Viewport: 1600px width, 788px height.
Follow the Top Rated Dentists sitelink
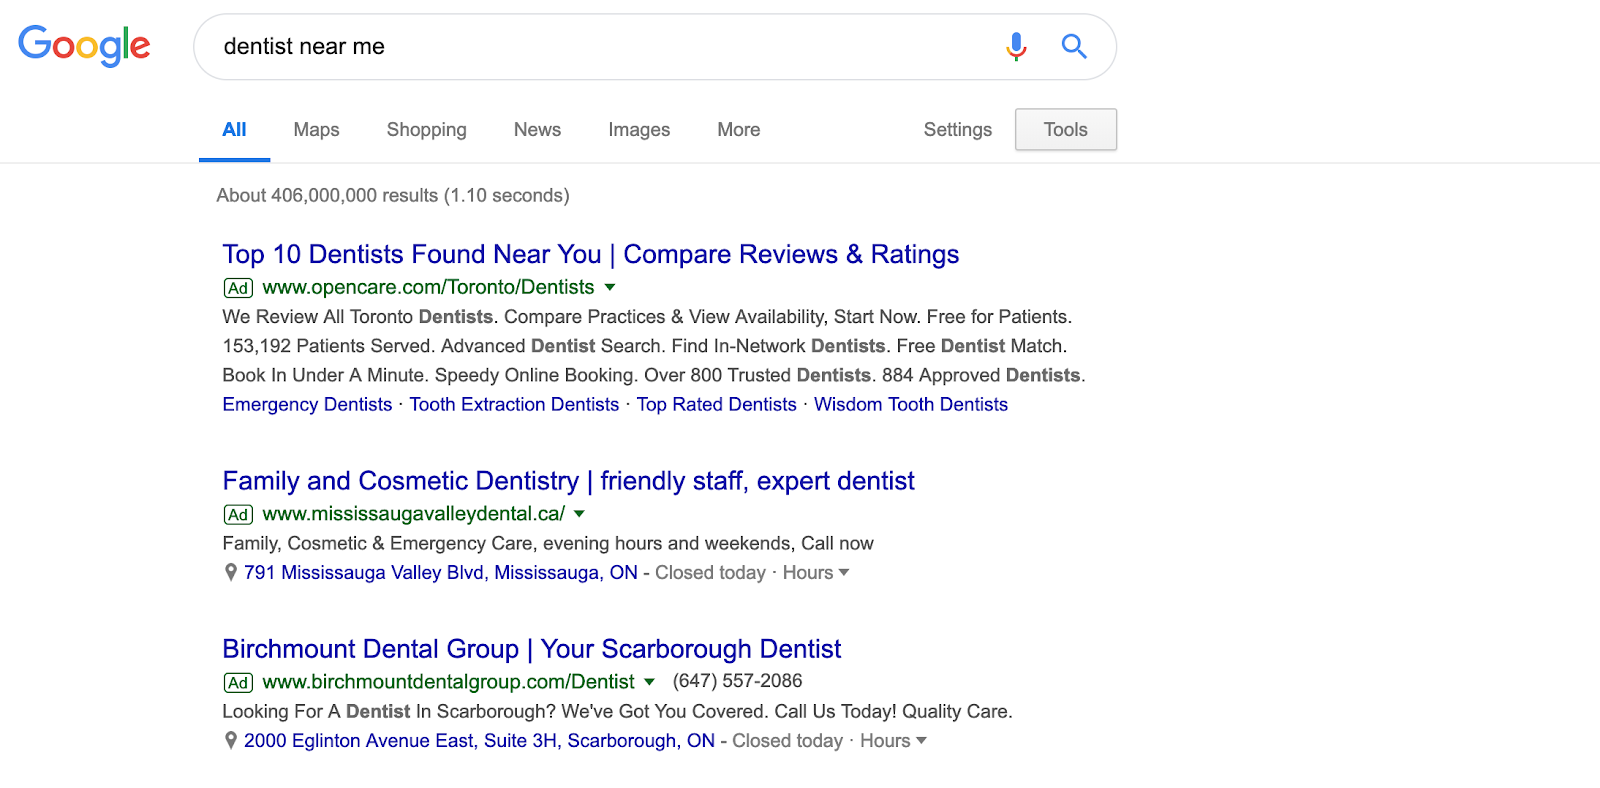pyautogui.click(x=717, y=405)
